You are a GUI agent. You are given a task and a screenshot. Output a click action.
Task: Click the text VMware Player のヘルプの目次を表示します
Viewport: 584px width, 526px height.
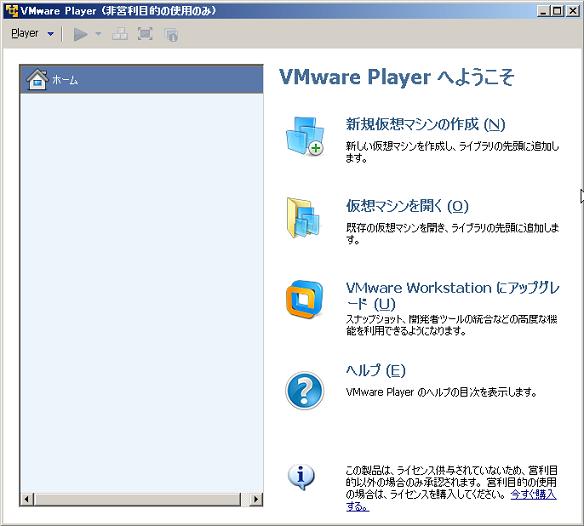[x=441, y=392]
